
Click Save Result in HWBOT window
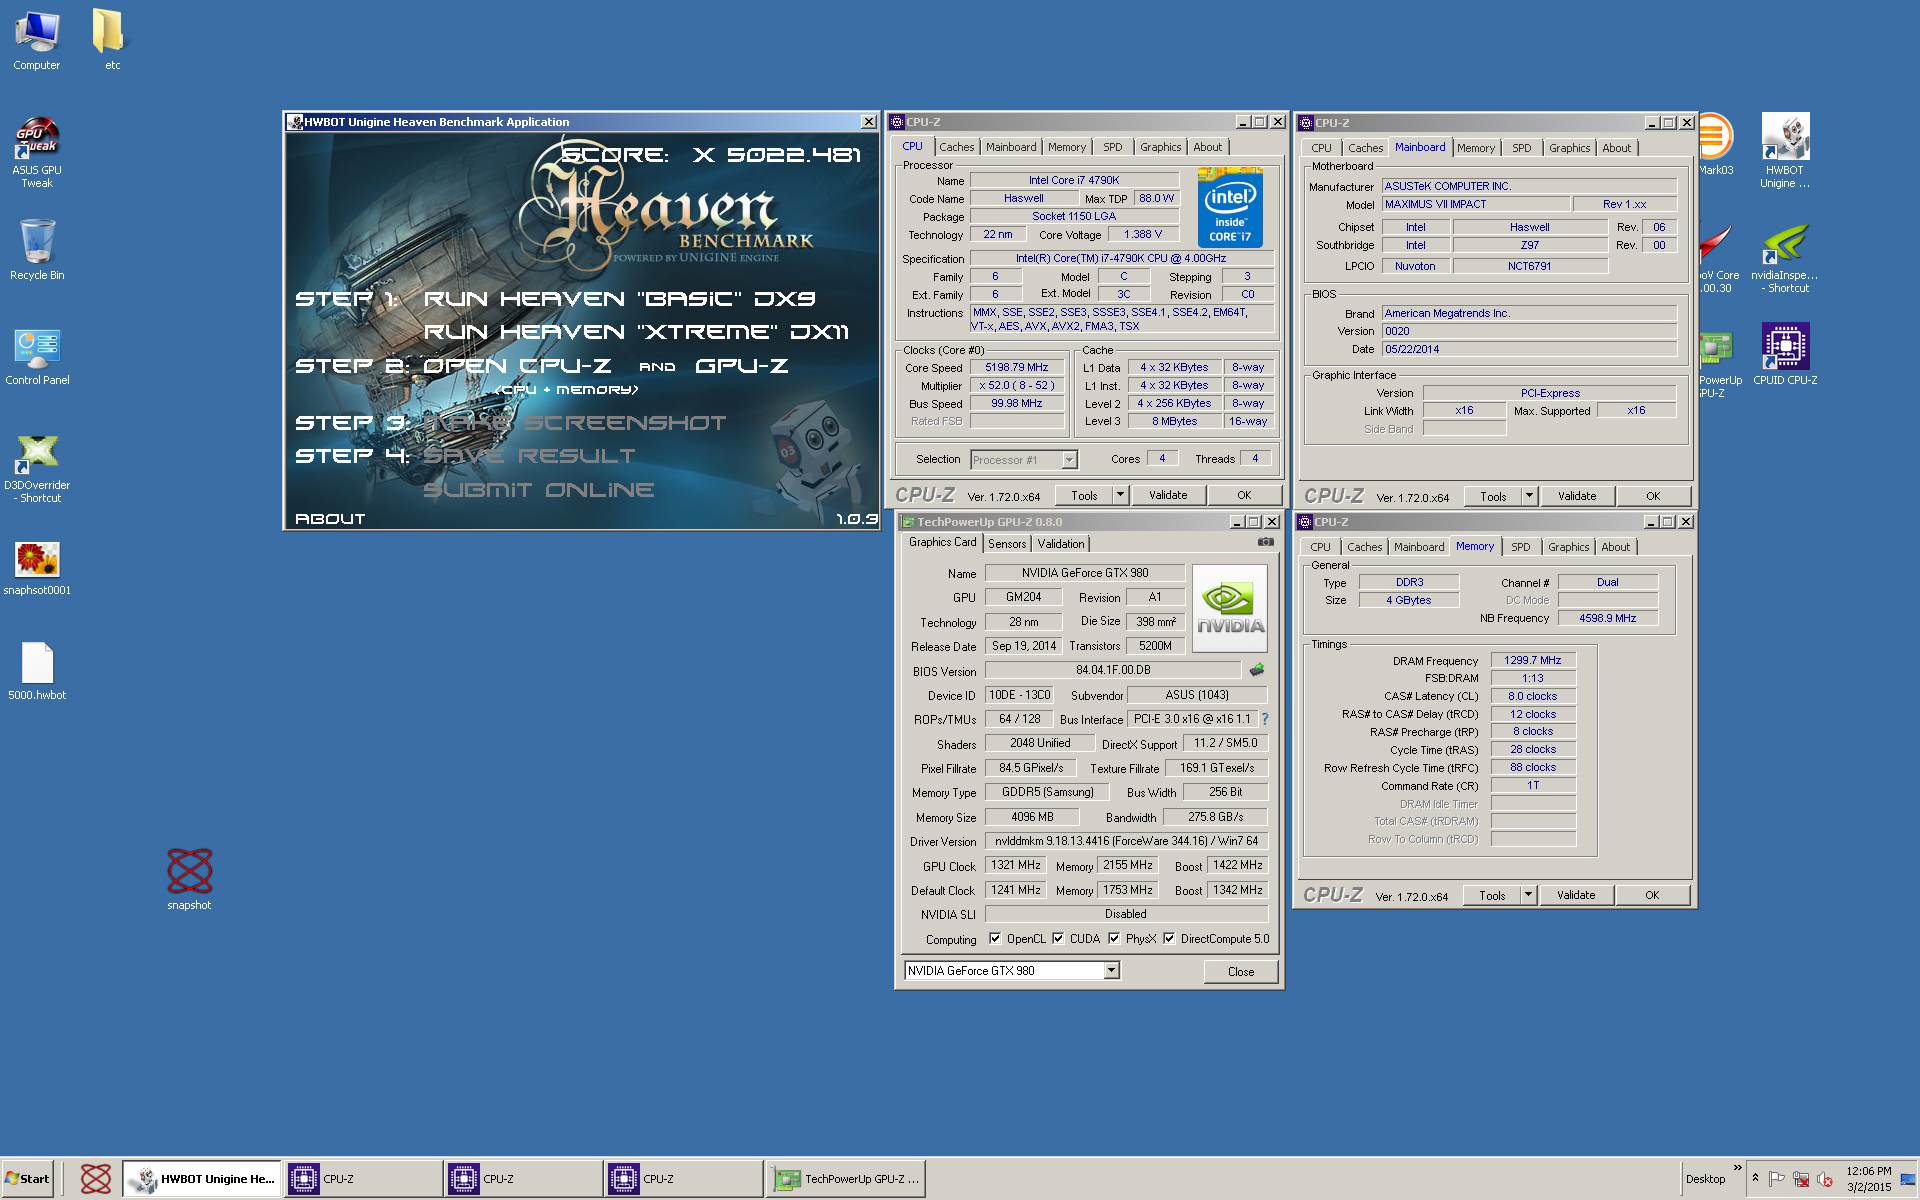(529, 456)
